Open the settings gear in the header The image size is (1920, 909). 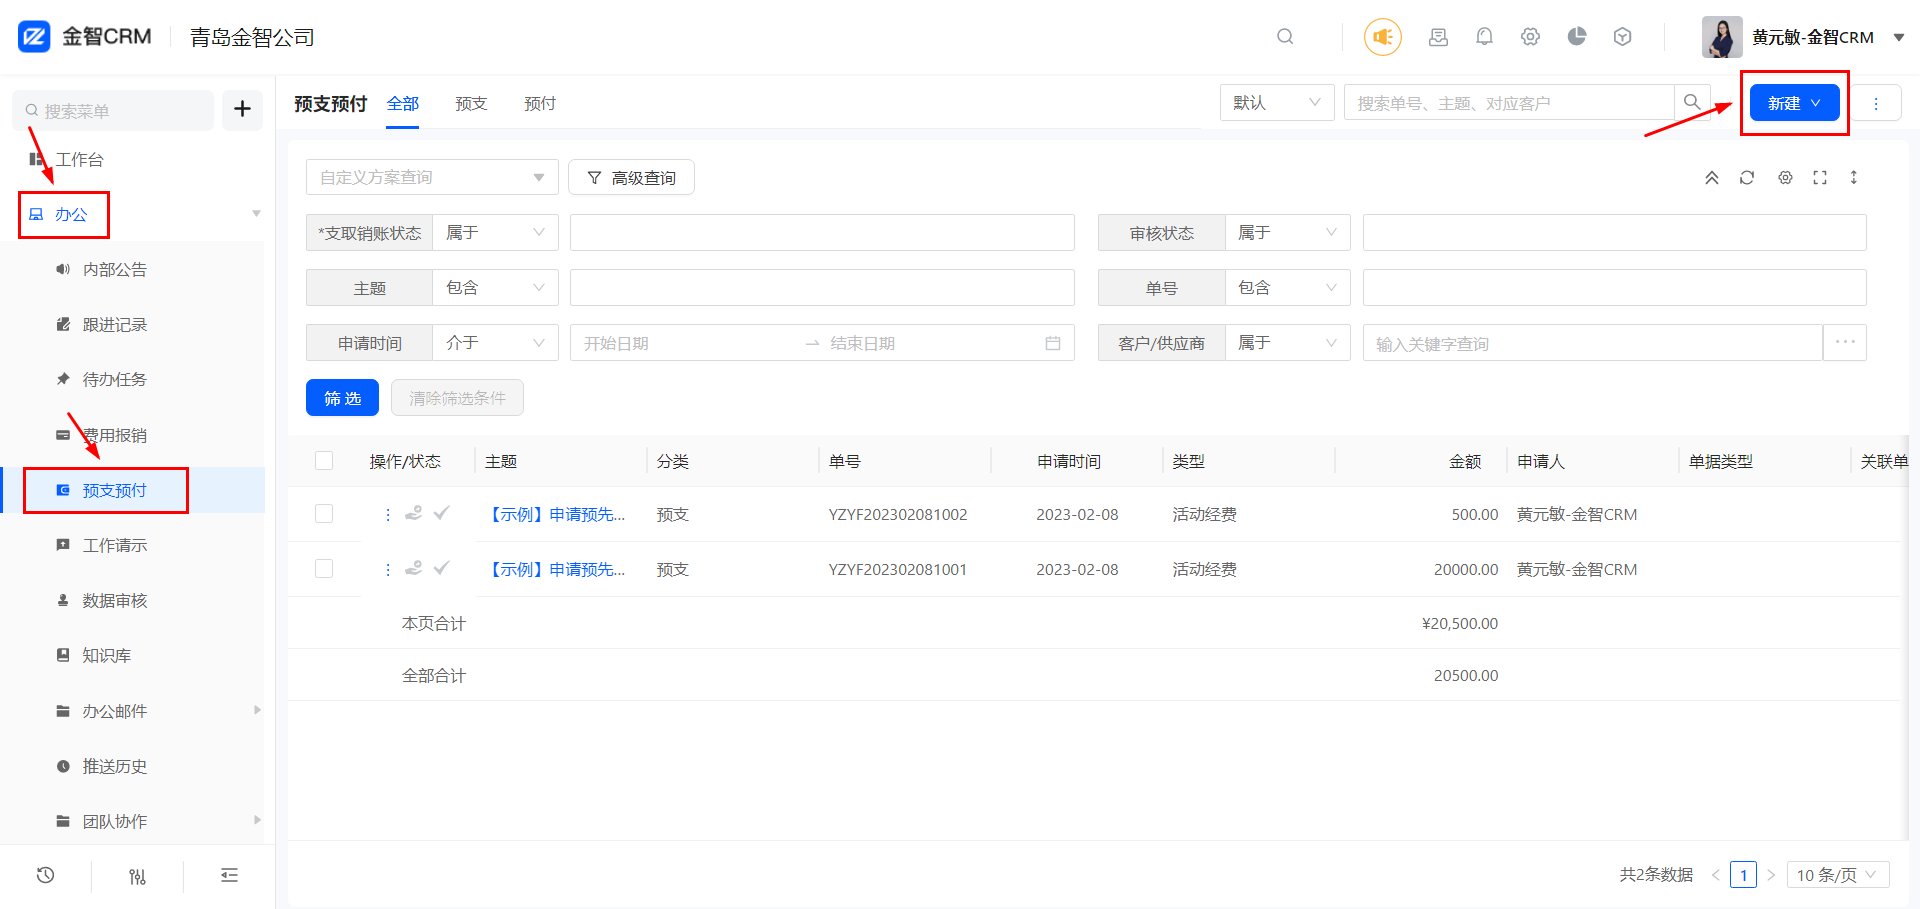click(x=1530, y=37)
